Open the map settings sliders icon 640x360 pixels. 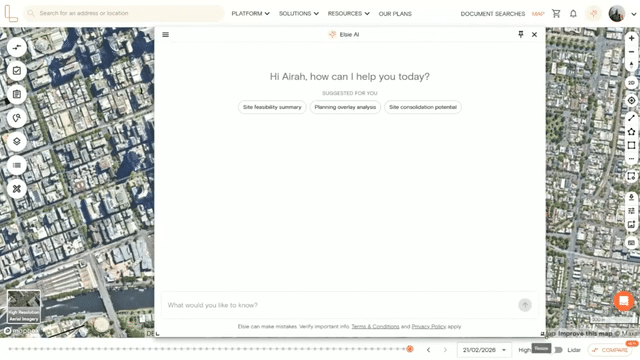631,211
